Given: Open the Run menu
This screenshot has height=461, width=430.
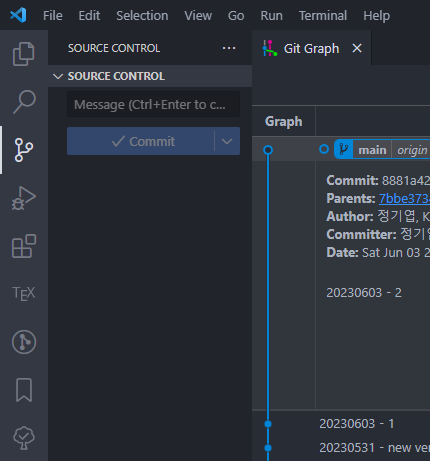Looking at the screenshot, I should click(x=271, y=16).
